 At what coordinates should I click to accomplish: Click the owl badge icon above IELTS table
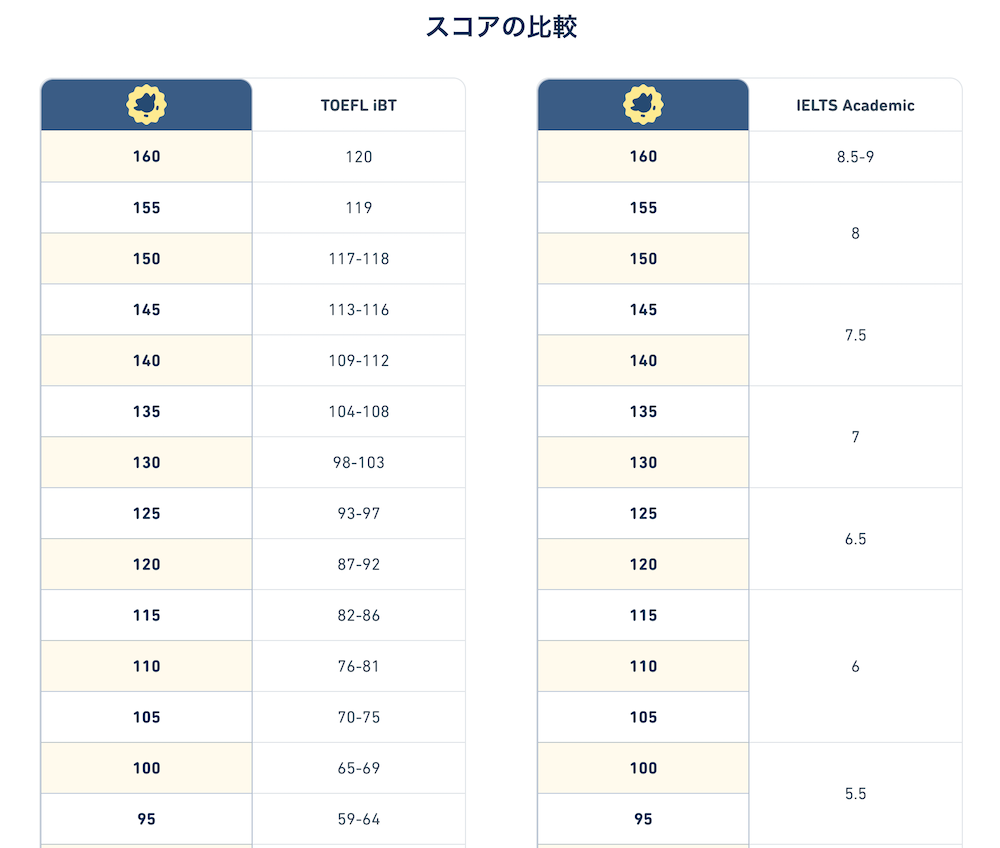click(x=643, y=105)
